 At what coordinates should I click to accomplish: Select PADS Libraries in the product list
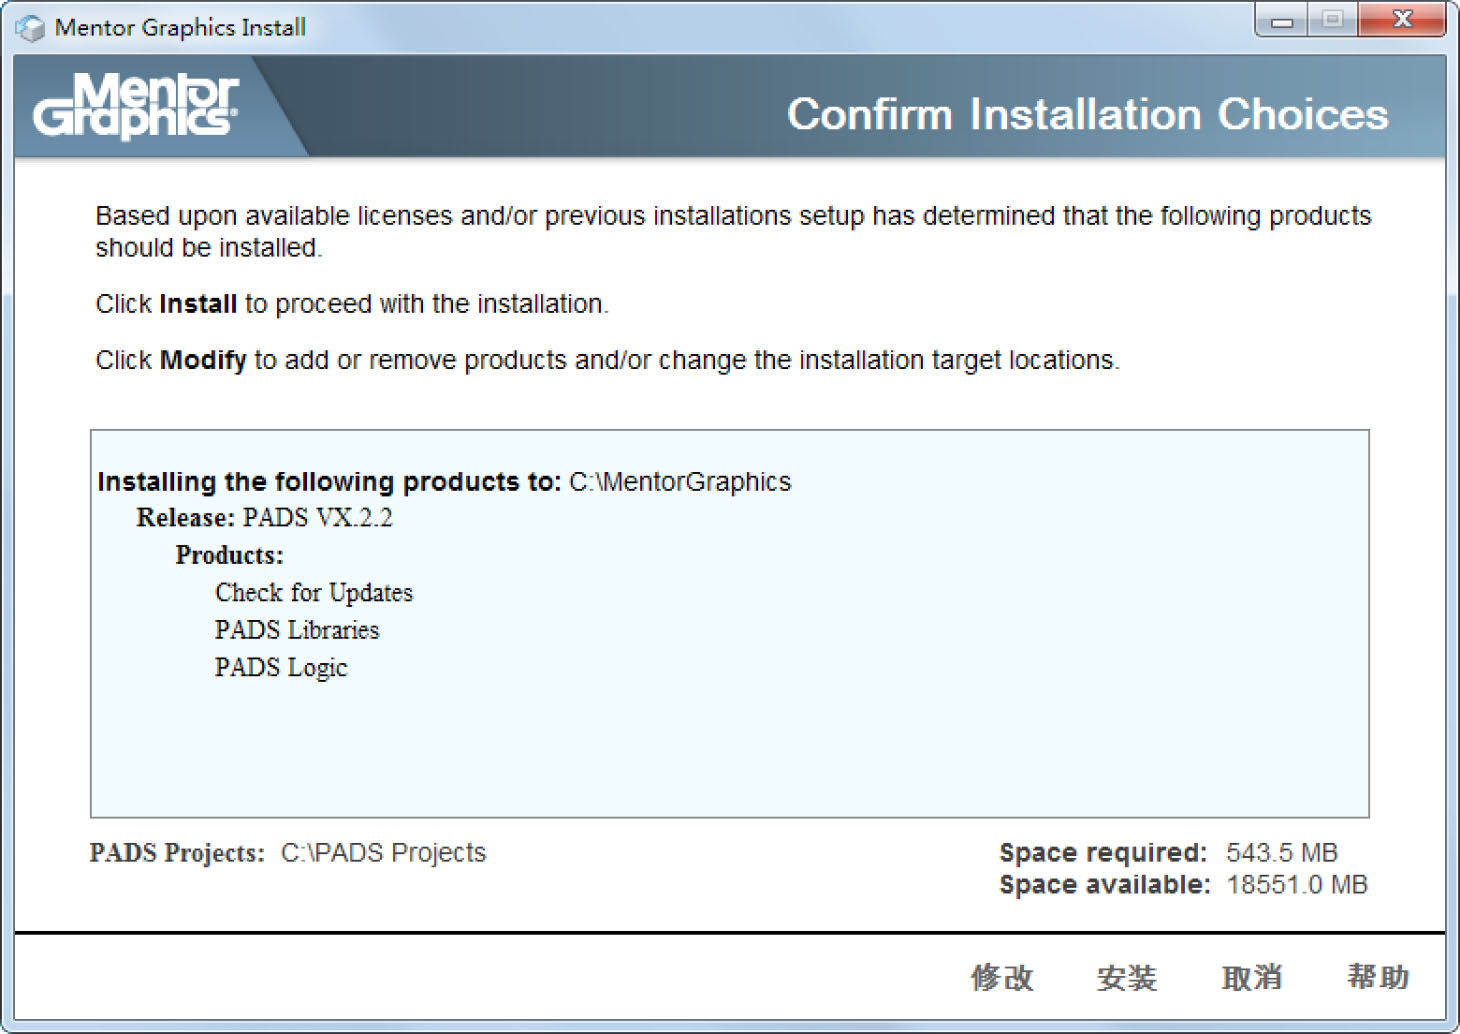coord(297,630)
